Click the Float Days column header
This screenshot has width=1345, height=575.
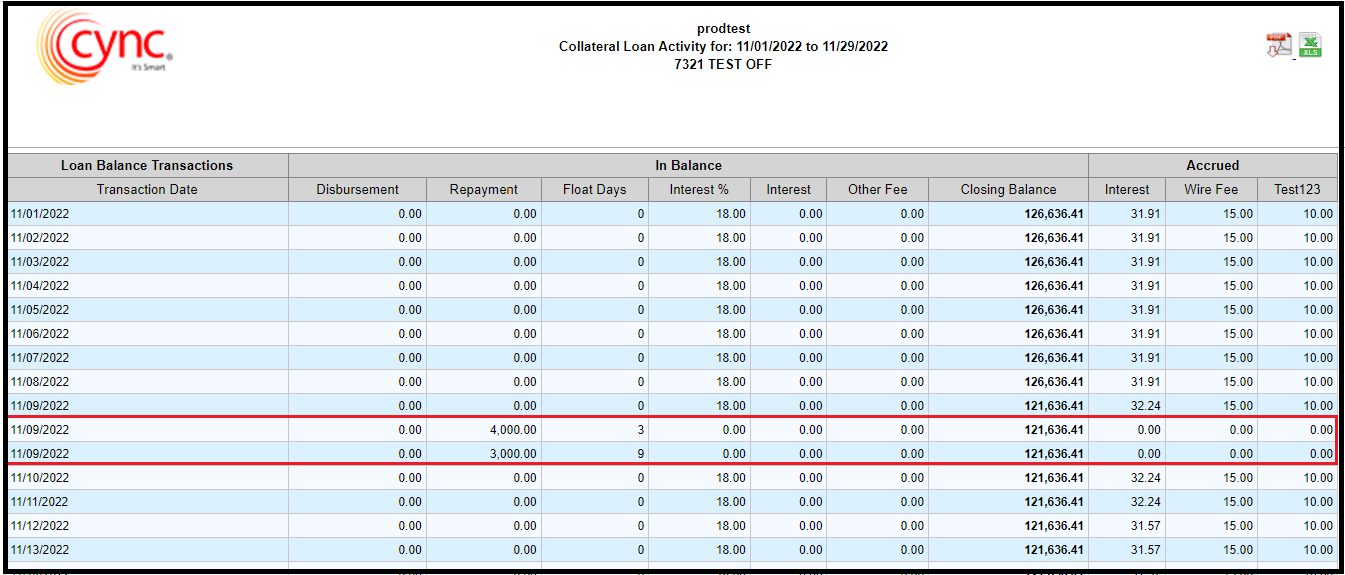[x=594, y=190]
